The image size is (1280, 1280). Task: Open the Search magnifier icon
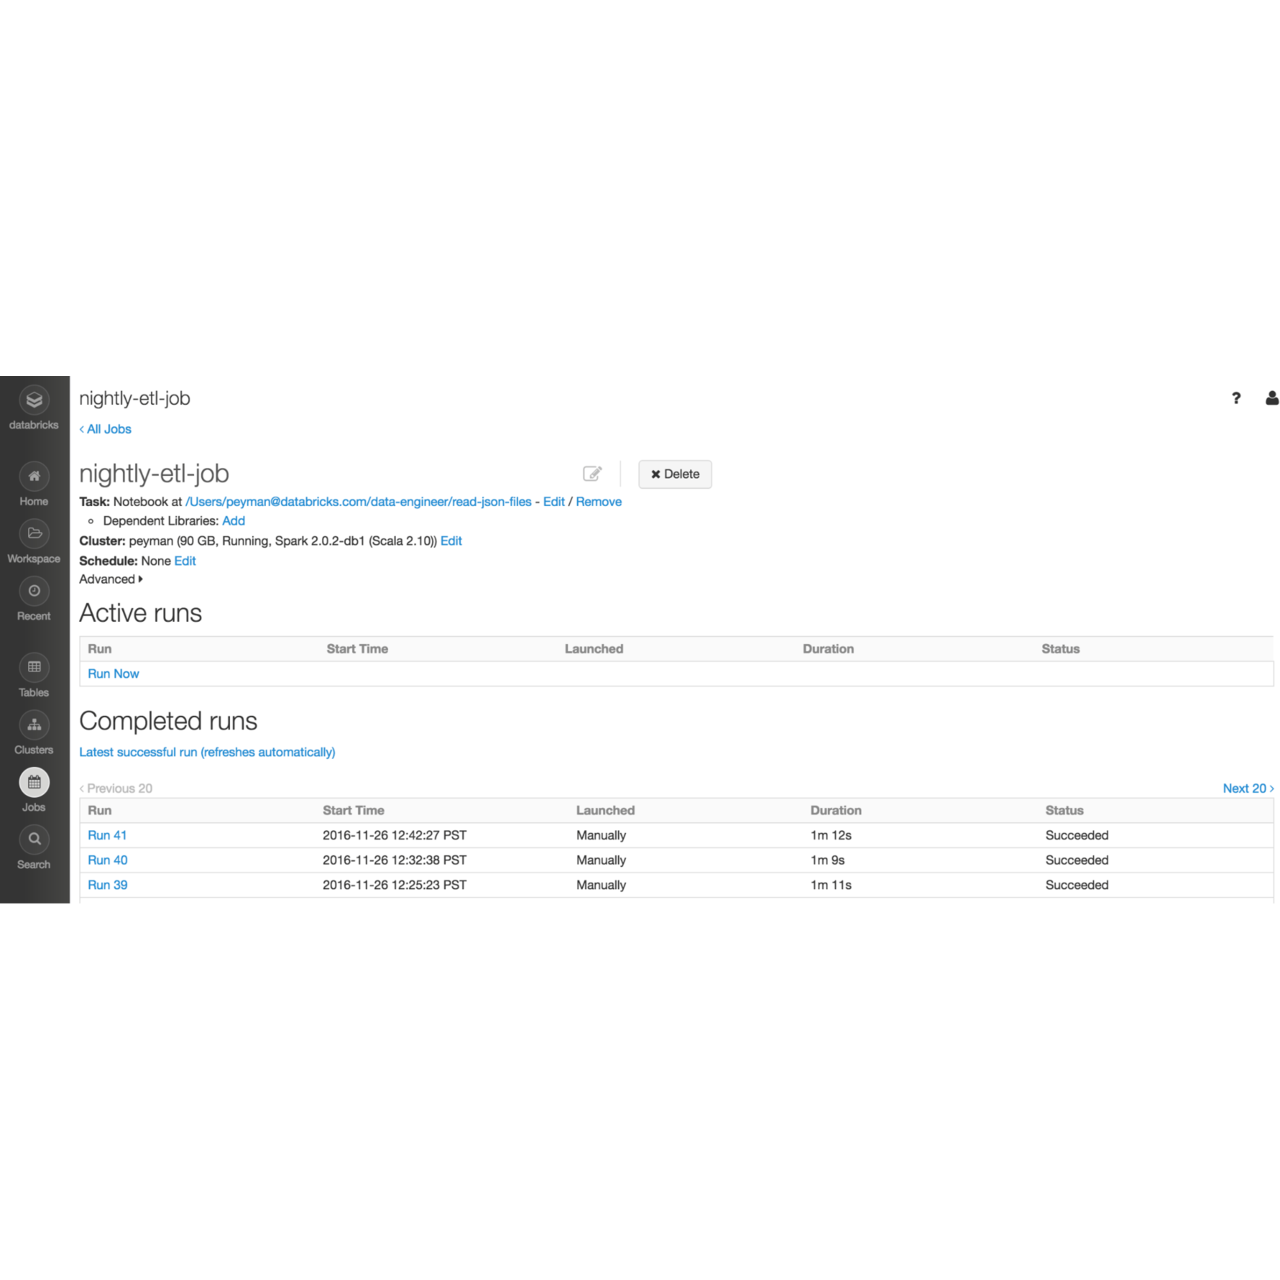tap(34, 839)
